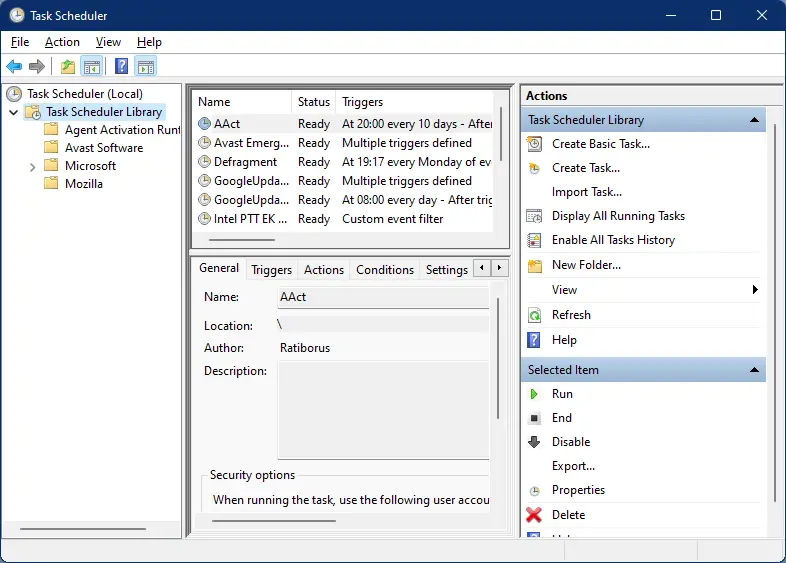Viewport: 786px width, 563px height.
Task: Click the Forward arrow toolbar icon
Action: click(x=37, y=66)
